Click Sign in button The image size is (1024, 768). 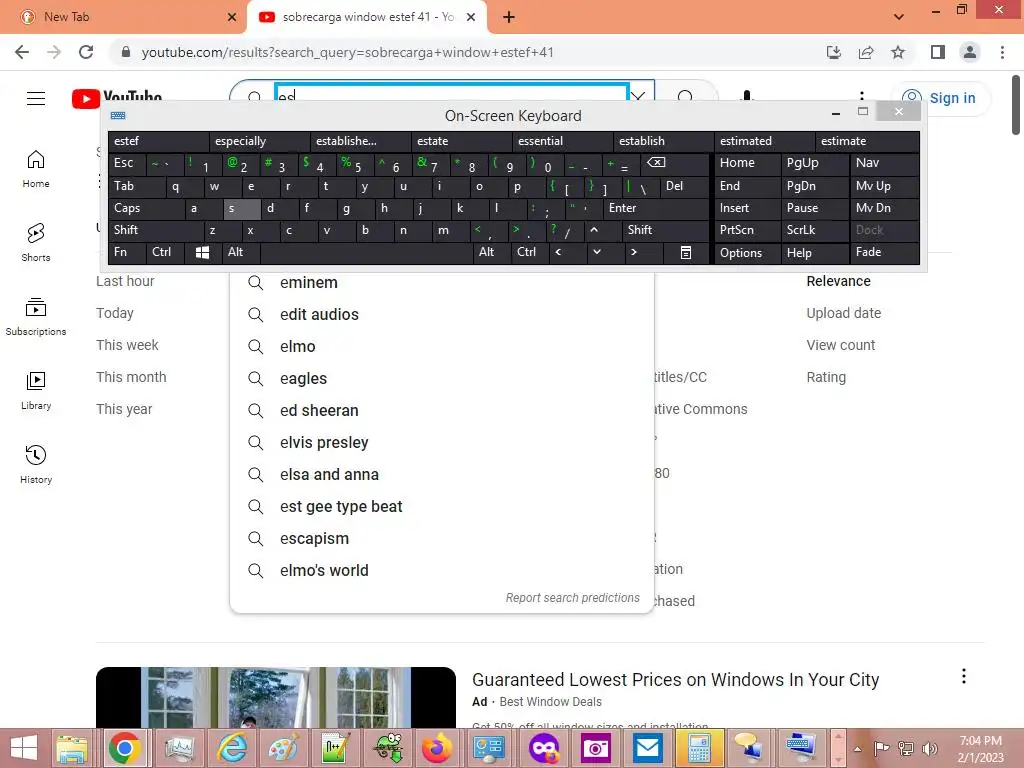tap(941, 98)
